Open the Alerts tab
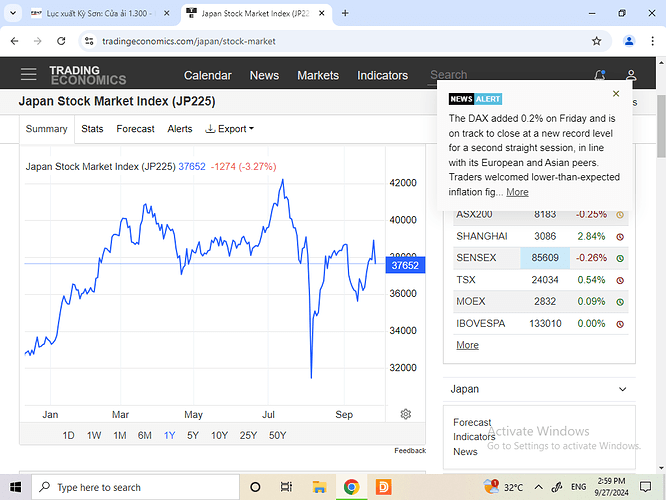This screenshot has height=500, width=666. pyautogui.click(x=180, y=129)
